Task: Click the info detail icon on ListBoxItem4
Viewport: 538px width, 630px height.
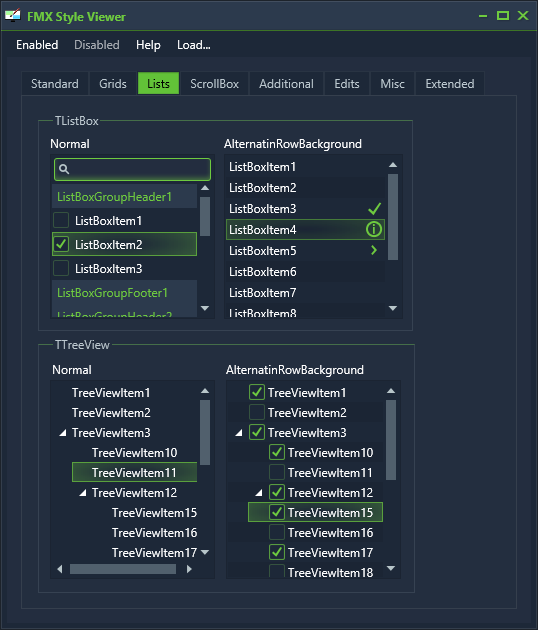Action: [374, 229]
